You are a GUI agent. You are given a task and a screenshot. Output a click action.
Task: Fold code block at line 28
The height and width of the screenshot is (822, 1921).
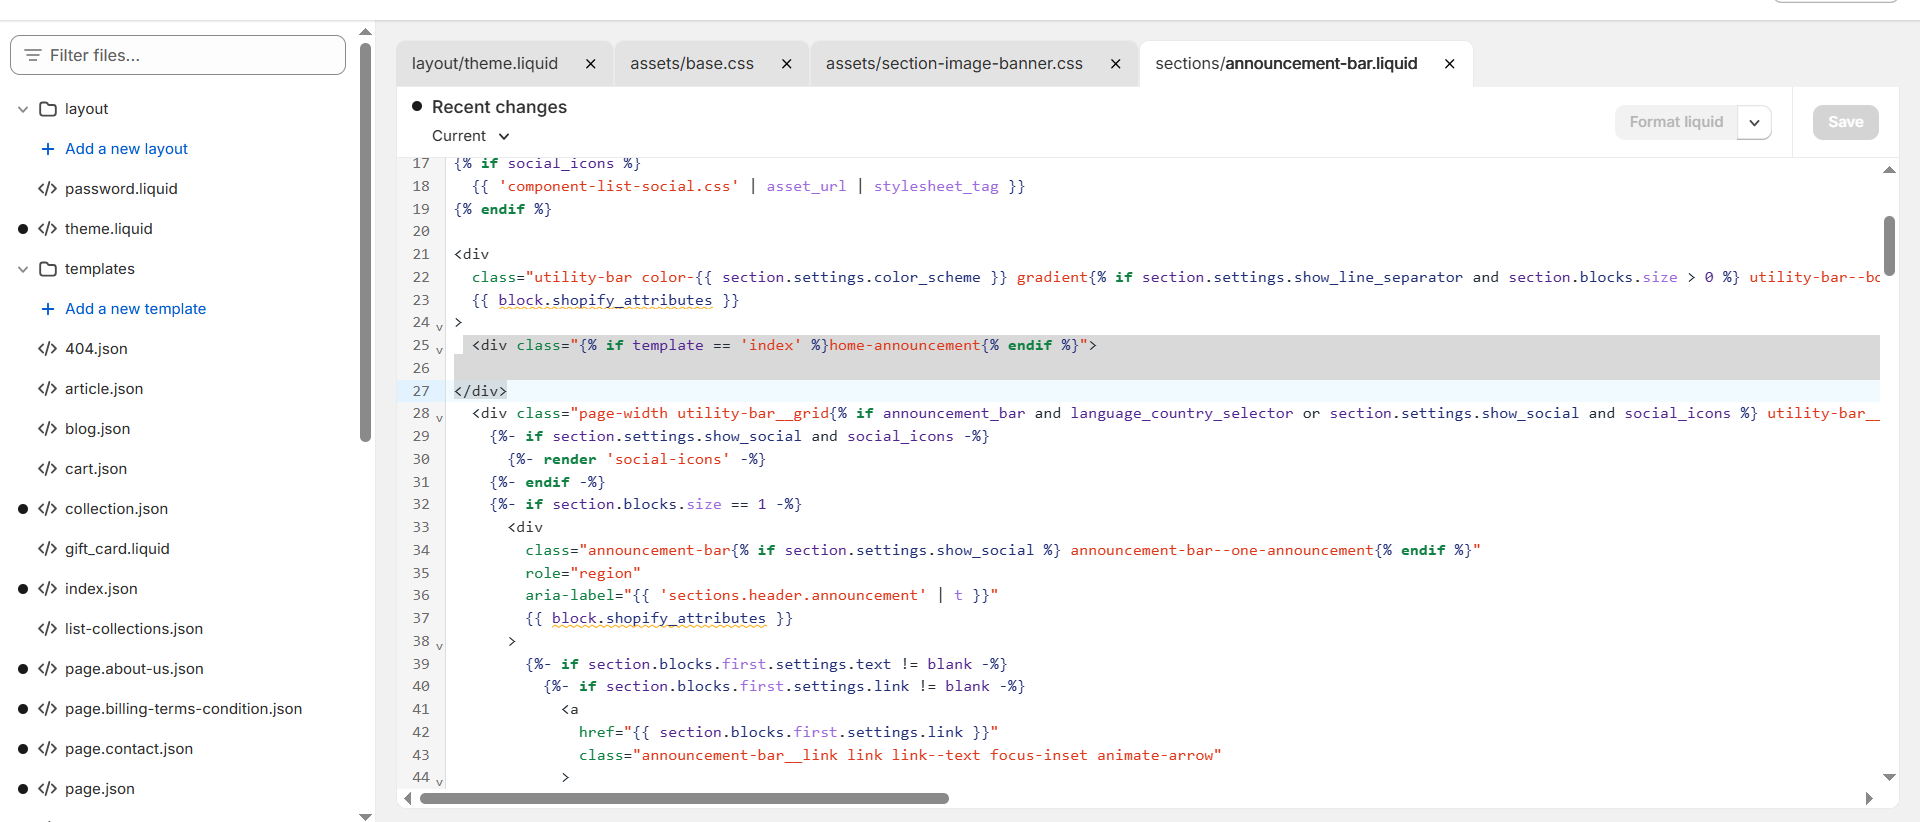click(x=439, y=418)
